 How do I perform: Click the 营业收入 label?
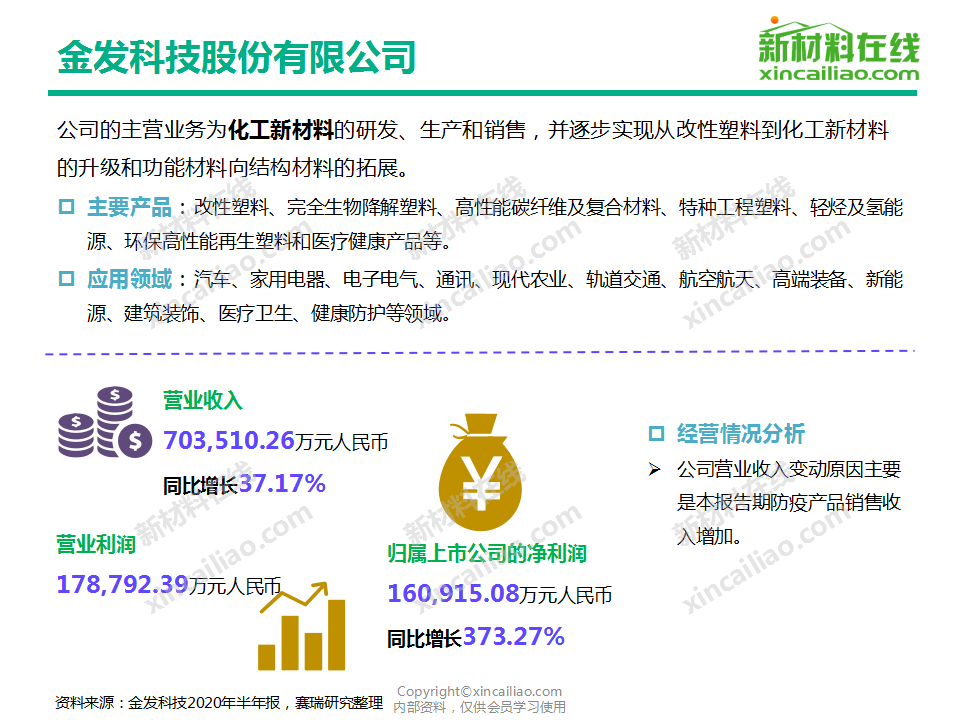point(203,400)
